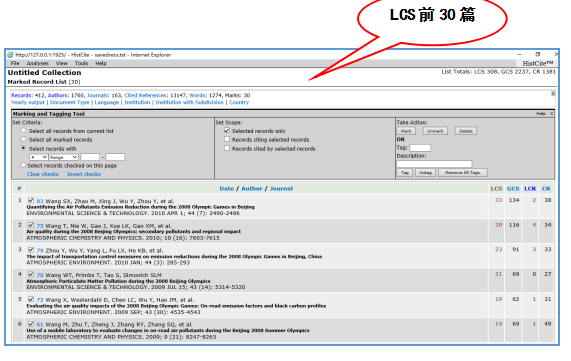Sort records by Author
This screenshot has width=571, height=361.
click(x=252, y=189)
